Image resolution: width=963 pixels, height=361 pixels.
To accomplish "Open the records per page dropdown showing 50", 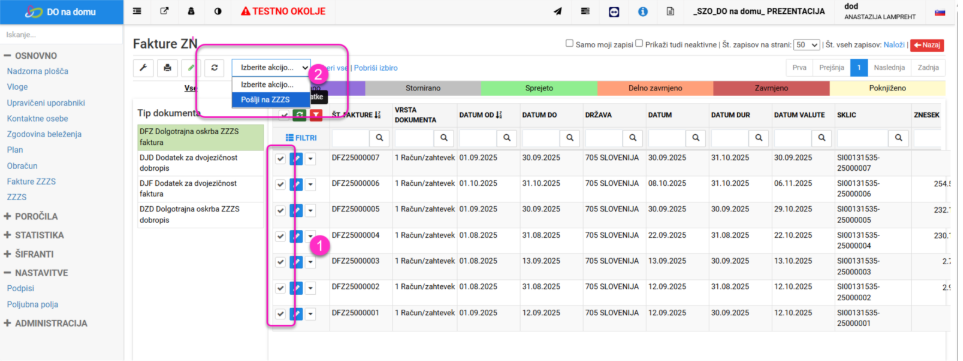I will (x=806, y=45).
